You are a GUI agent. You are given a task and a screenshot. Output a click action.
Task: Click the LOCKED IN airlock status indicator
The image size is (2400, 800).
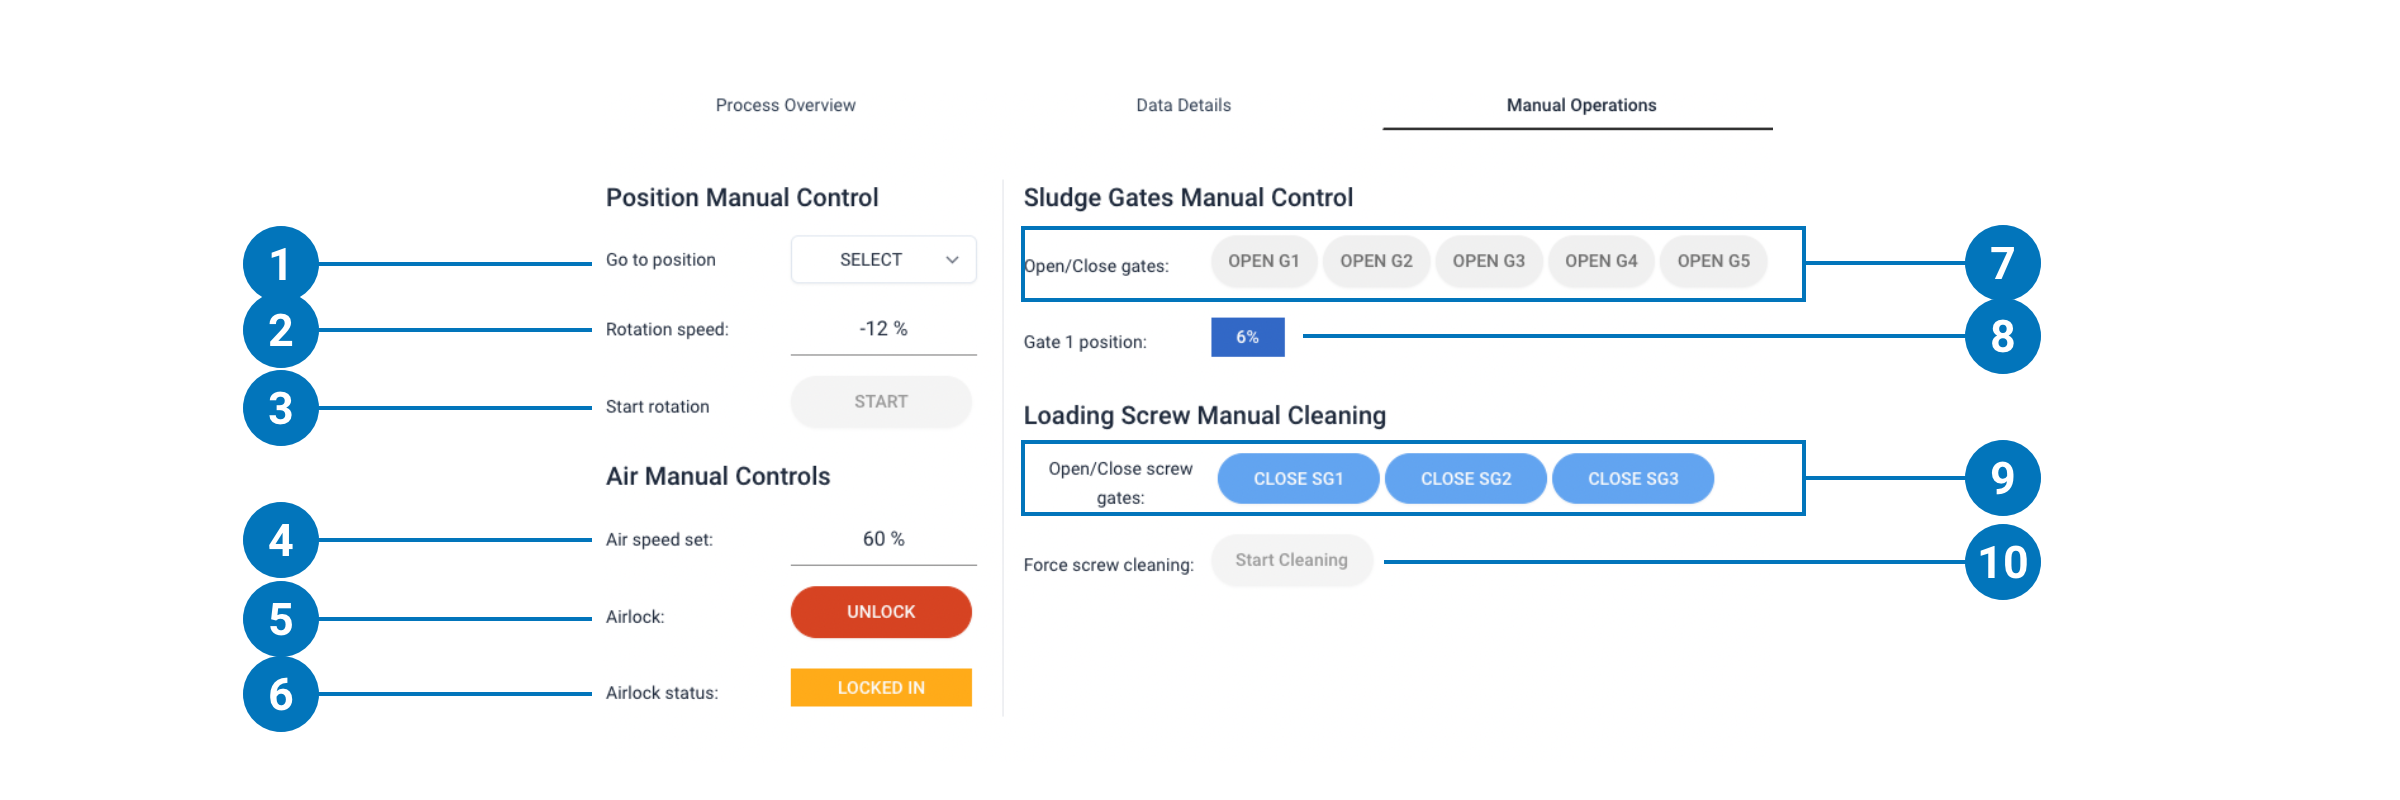(x=881, y=688)
